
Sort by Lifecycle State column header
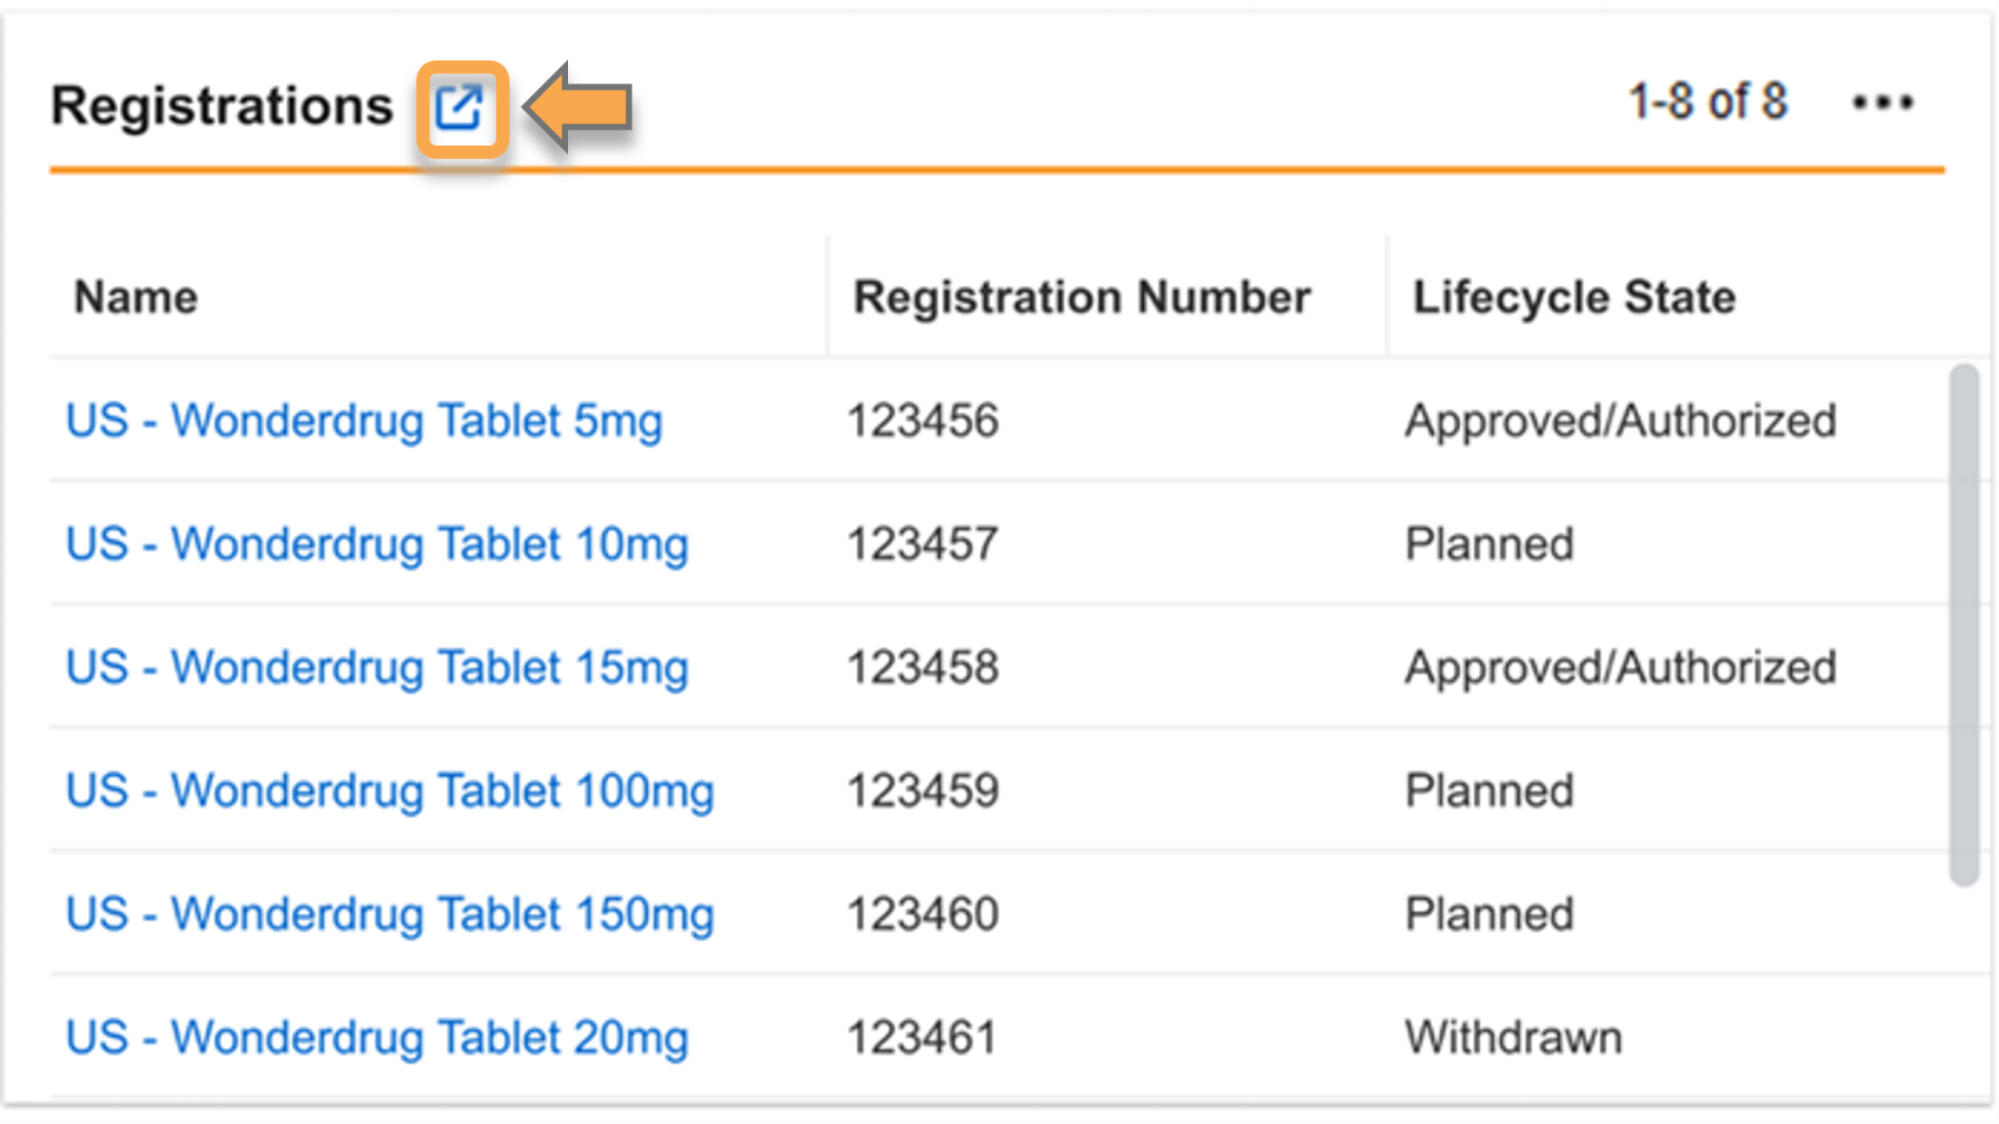[x=1573, y=297]
